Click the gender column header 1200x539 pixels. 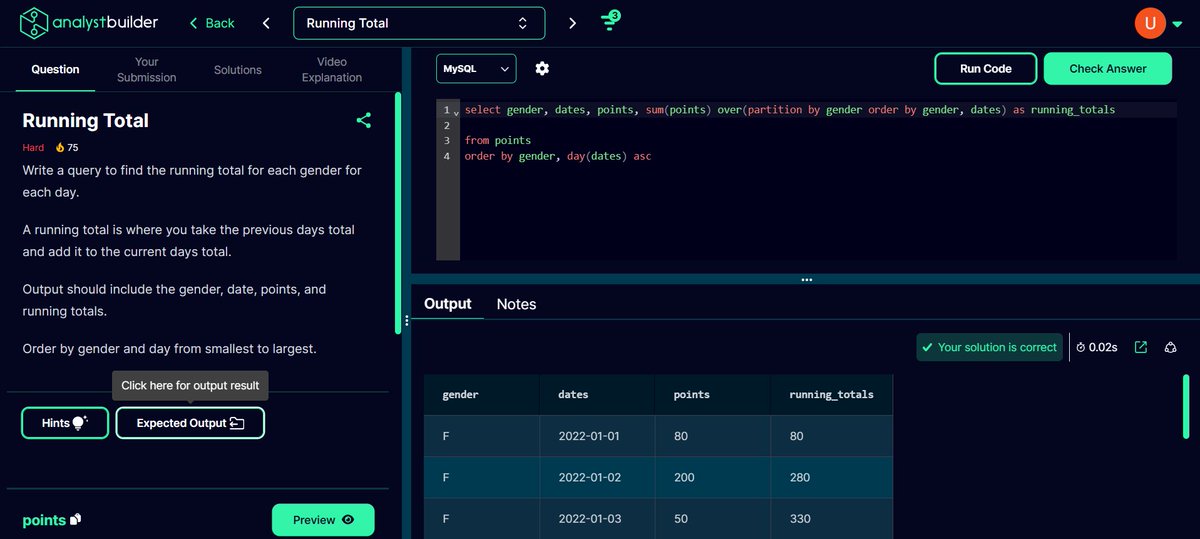(x=482, y=395)
